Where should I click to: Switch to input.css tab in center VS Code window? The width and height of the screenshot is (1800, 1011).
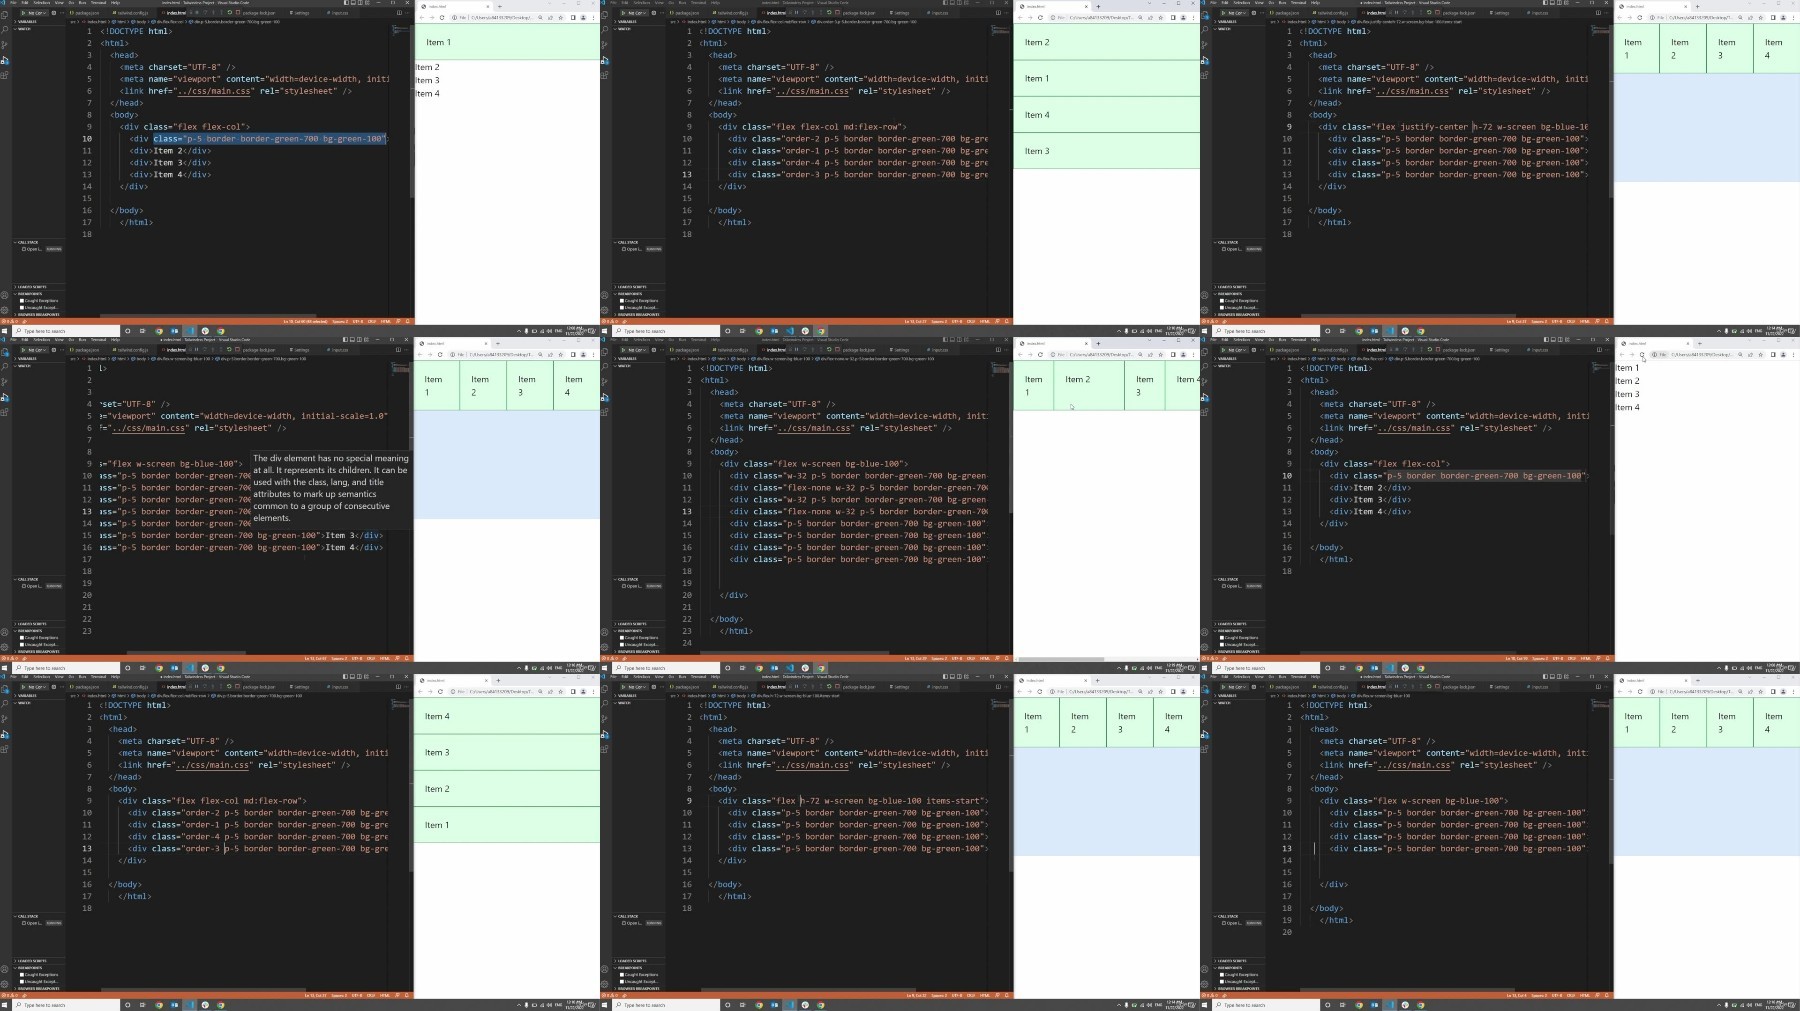click(939, 350)
